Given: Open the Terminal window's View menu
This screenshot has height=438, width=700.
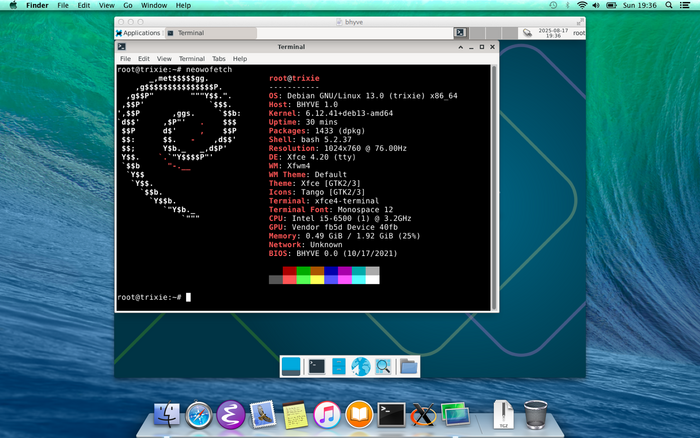Looking at the screenshot, I should 164,58.
